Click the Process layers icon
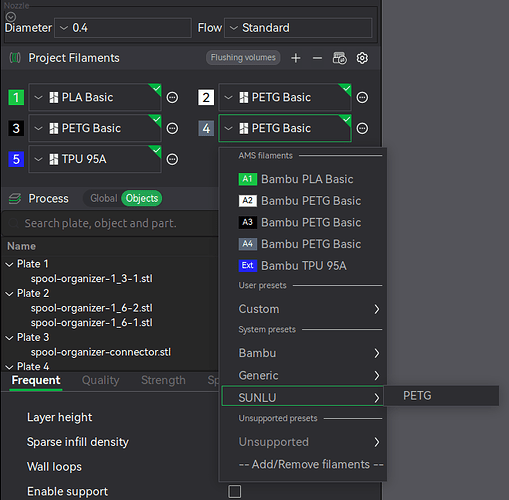509x500 pixels. 15,198
